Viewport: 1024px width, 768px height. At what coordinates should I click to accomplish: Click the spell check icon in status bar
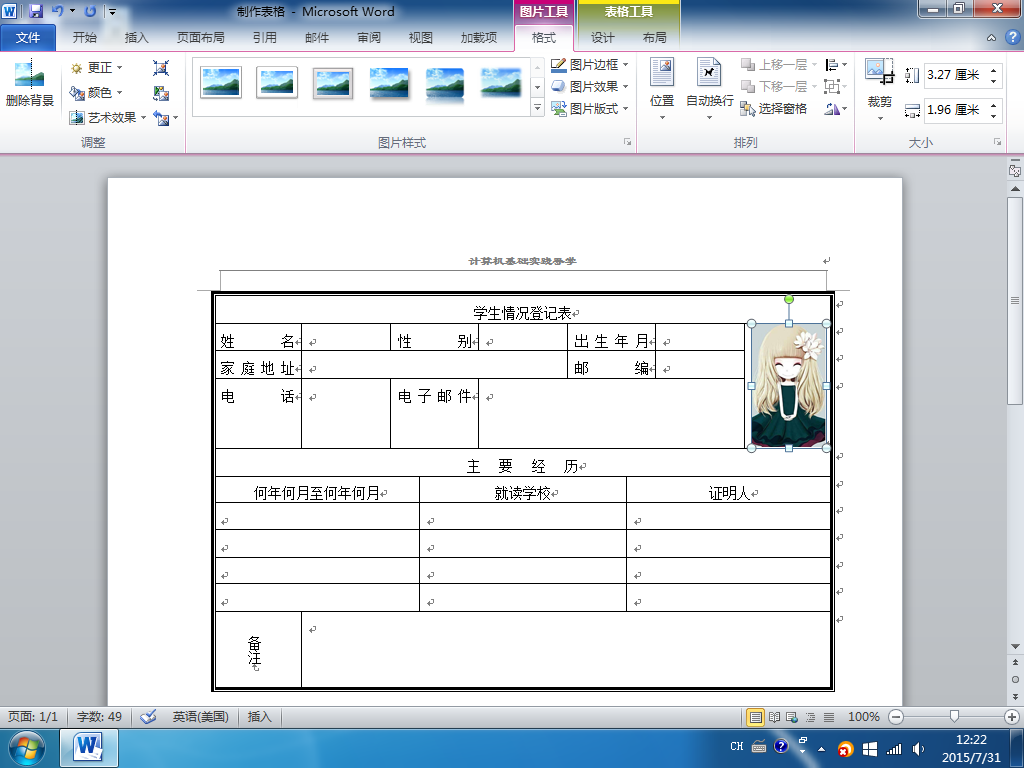tap(148, 716)
